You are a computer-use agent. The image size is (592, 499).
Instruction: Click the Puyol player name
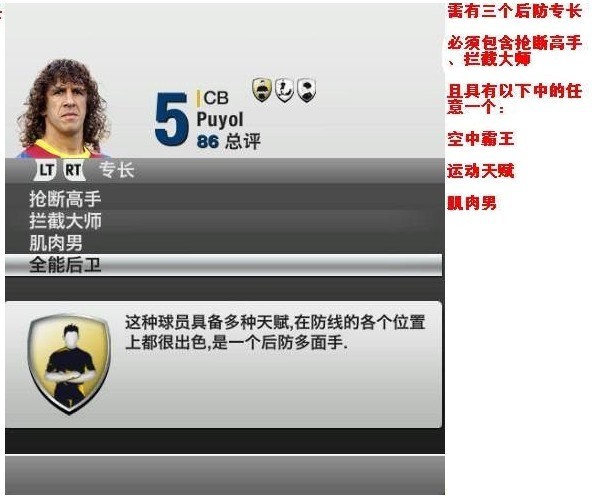pyautogui.click(x=220, y=120)
